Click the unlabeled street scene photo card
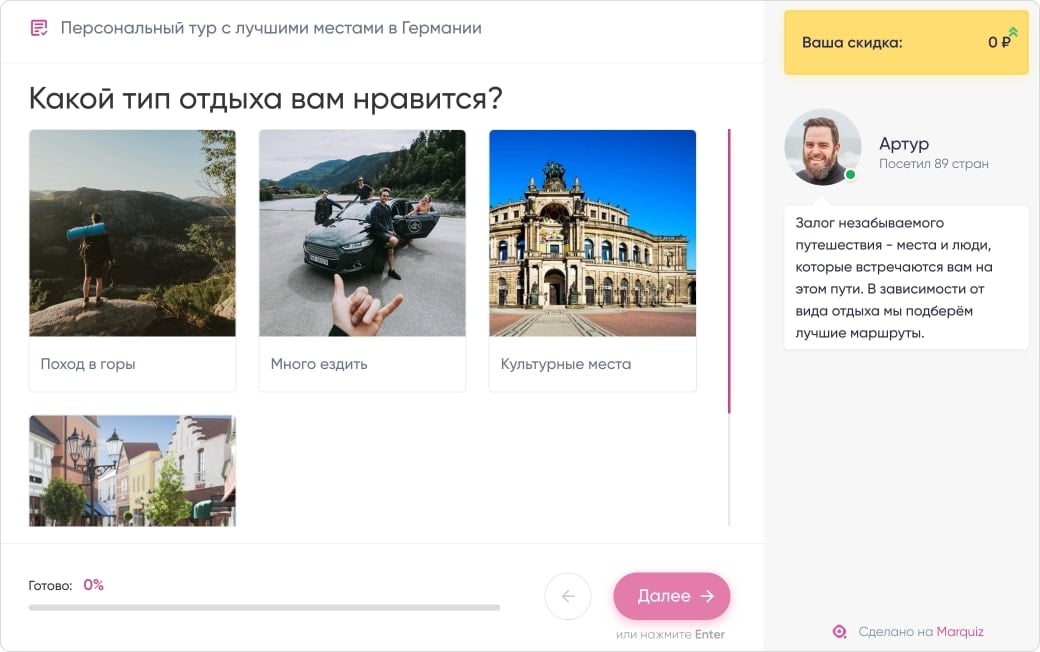This screenshot has width=1040, height=652. point(132,469)
